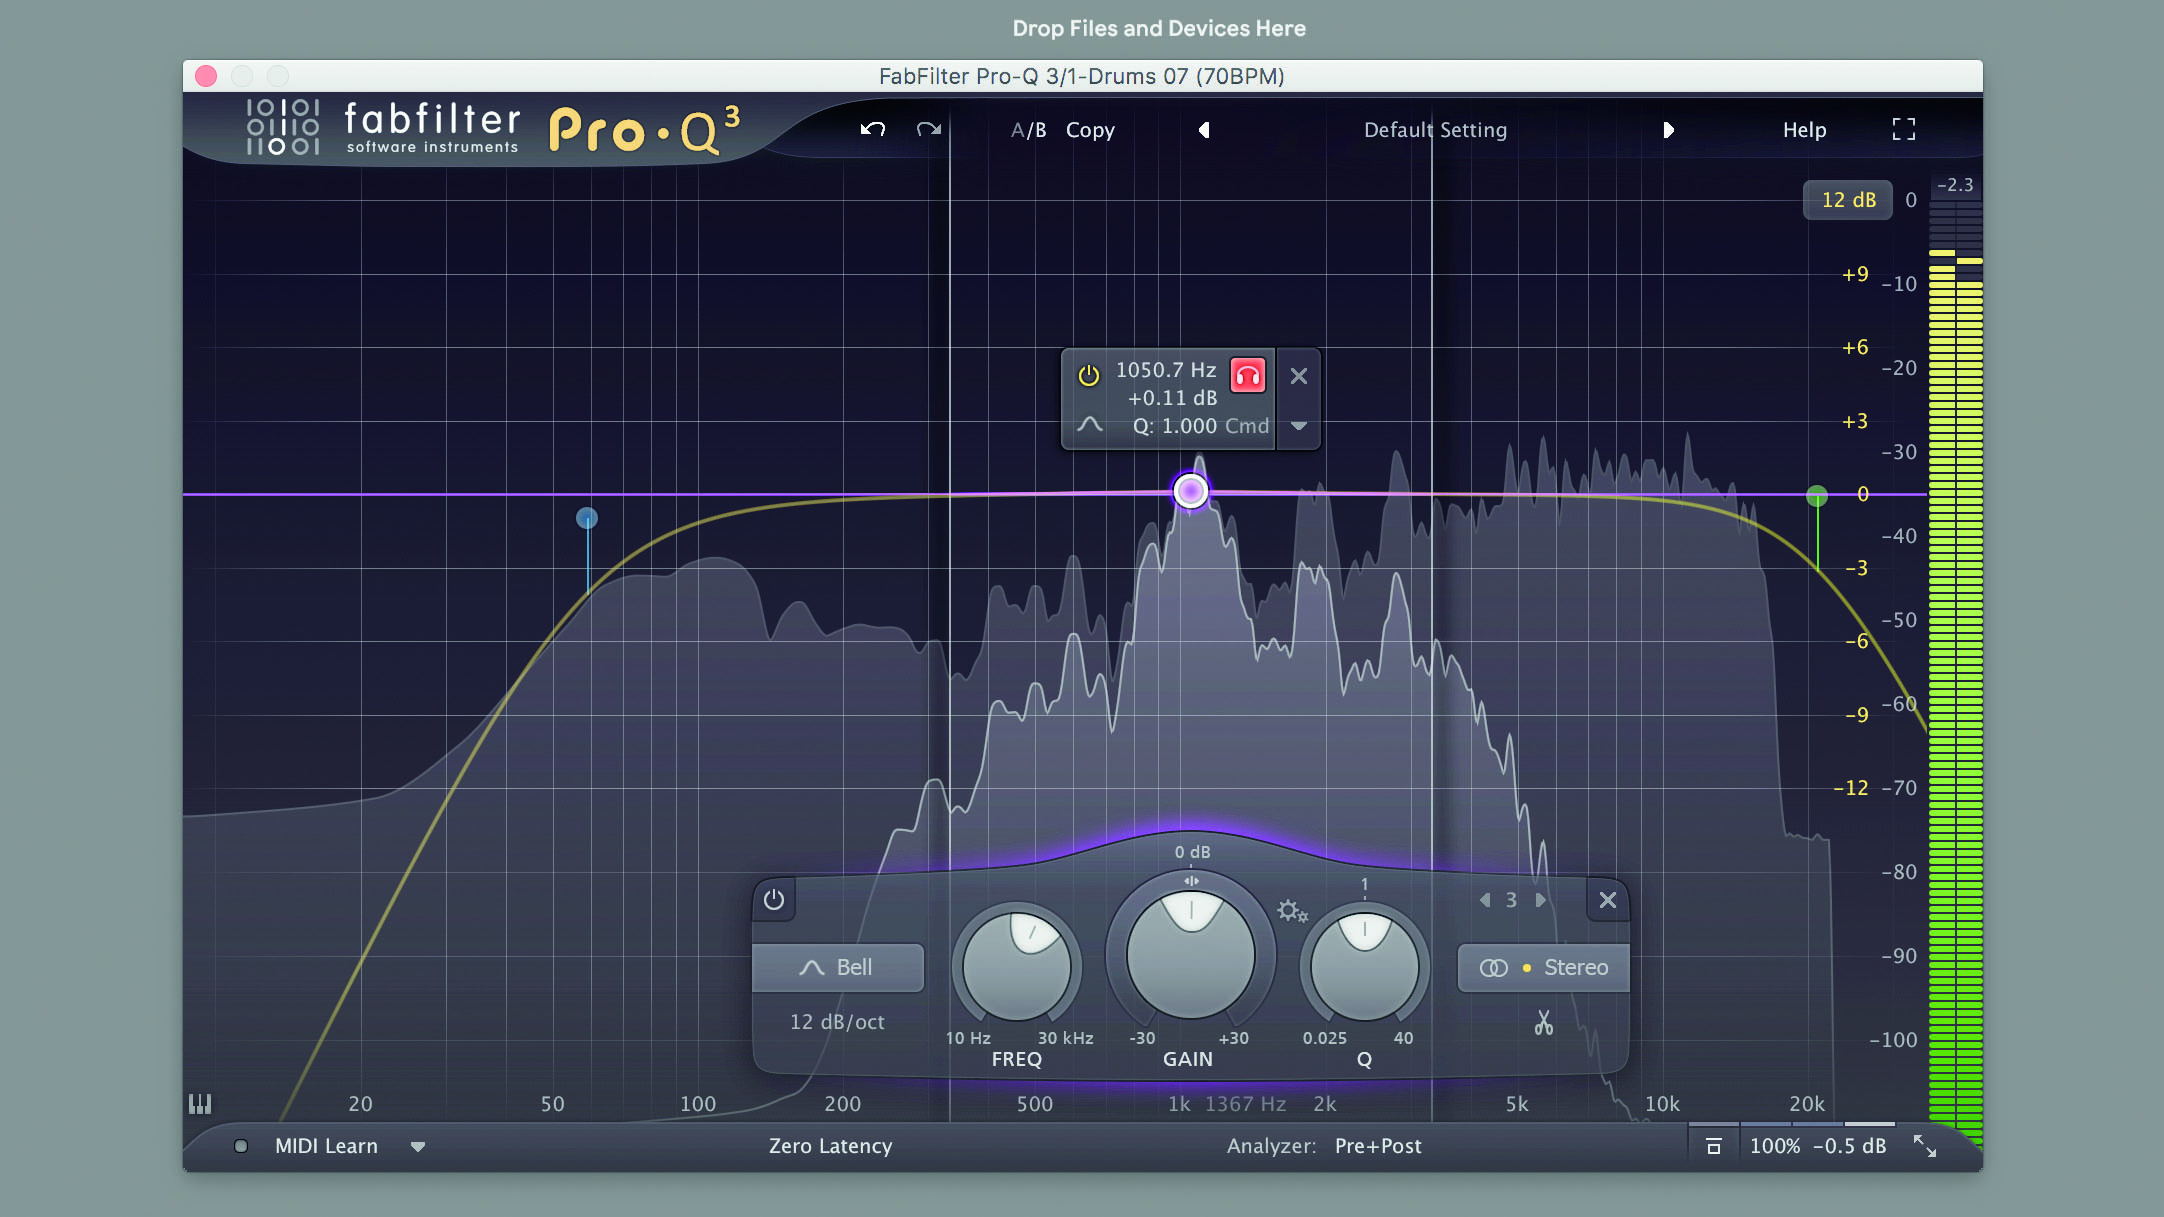Image resolution: width=2164 pixels, height=1217 pixels.
Task: Toggle the MIDI Learn indicator
Action: [241, 1146]
